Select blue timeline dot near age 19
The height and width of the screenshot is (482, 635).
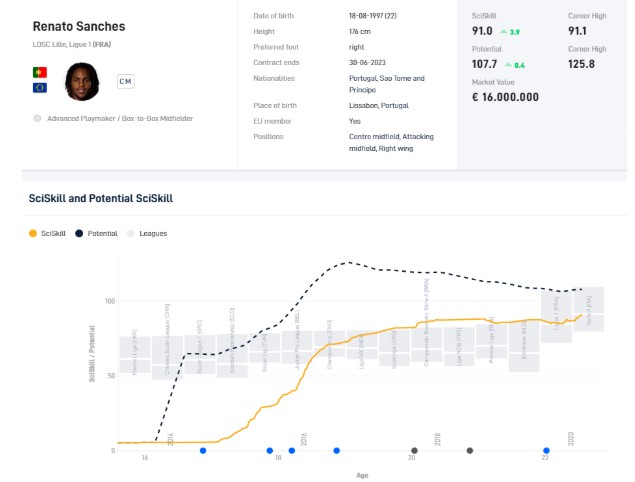tap(337, 450)
